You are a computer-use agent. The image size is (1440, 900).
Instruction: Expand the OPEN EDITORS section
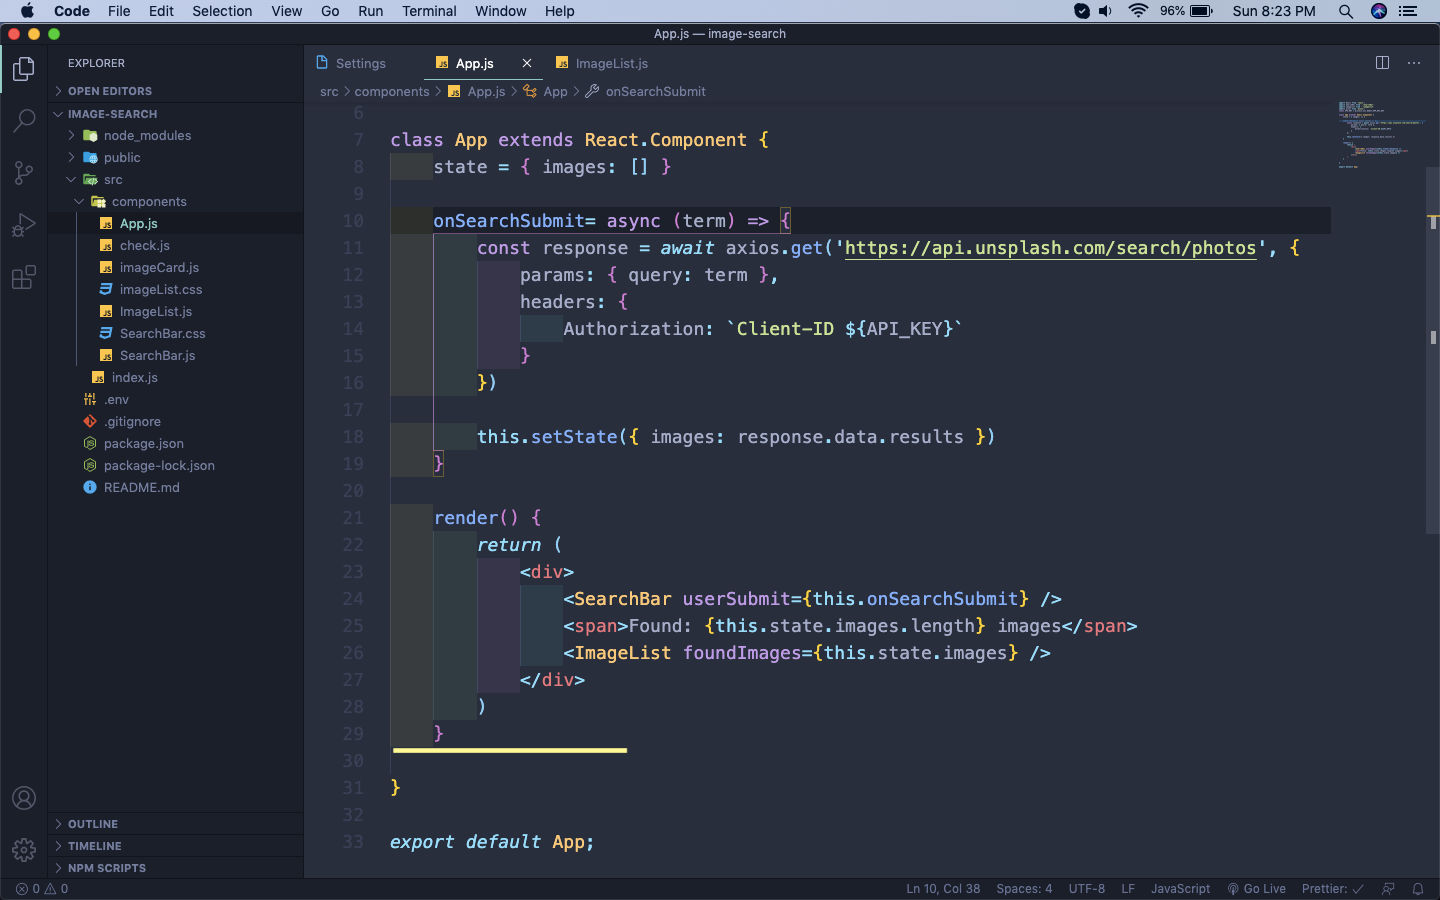pyautogui.click(x=176, y=91)
